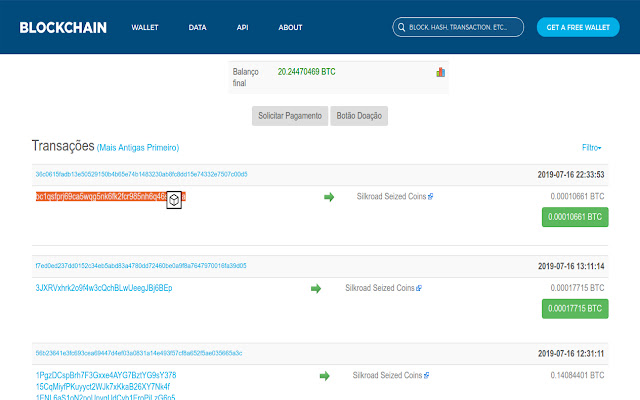This screenshot has width=640, height=400.
Task: Click green 0.00017715 BTC button
Action: tap(575, 309)
